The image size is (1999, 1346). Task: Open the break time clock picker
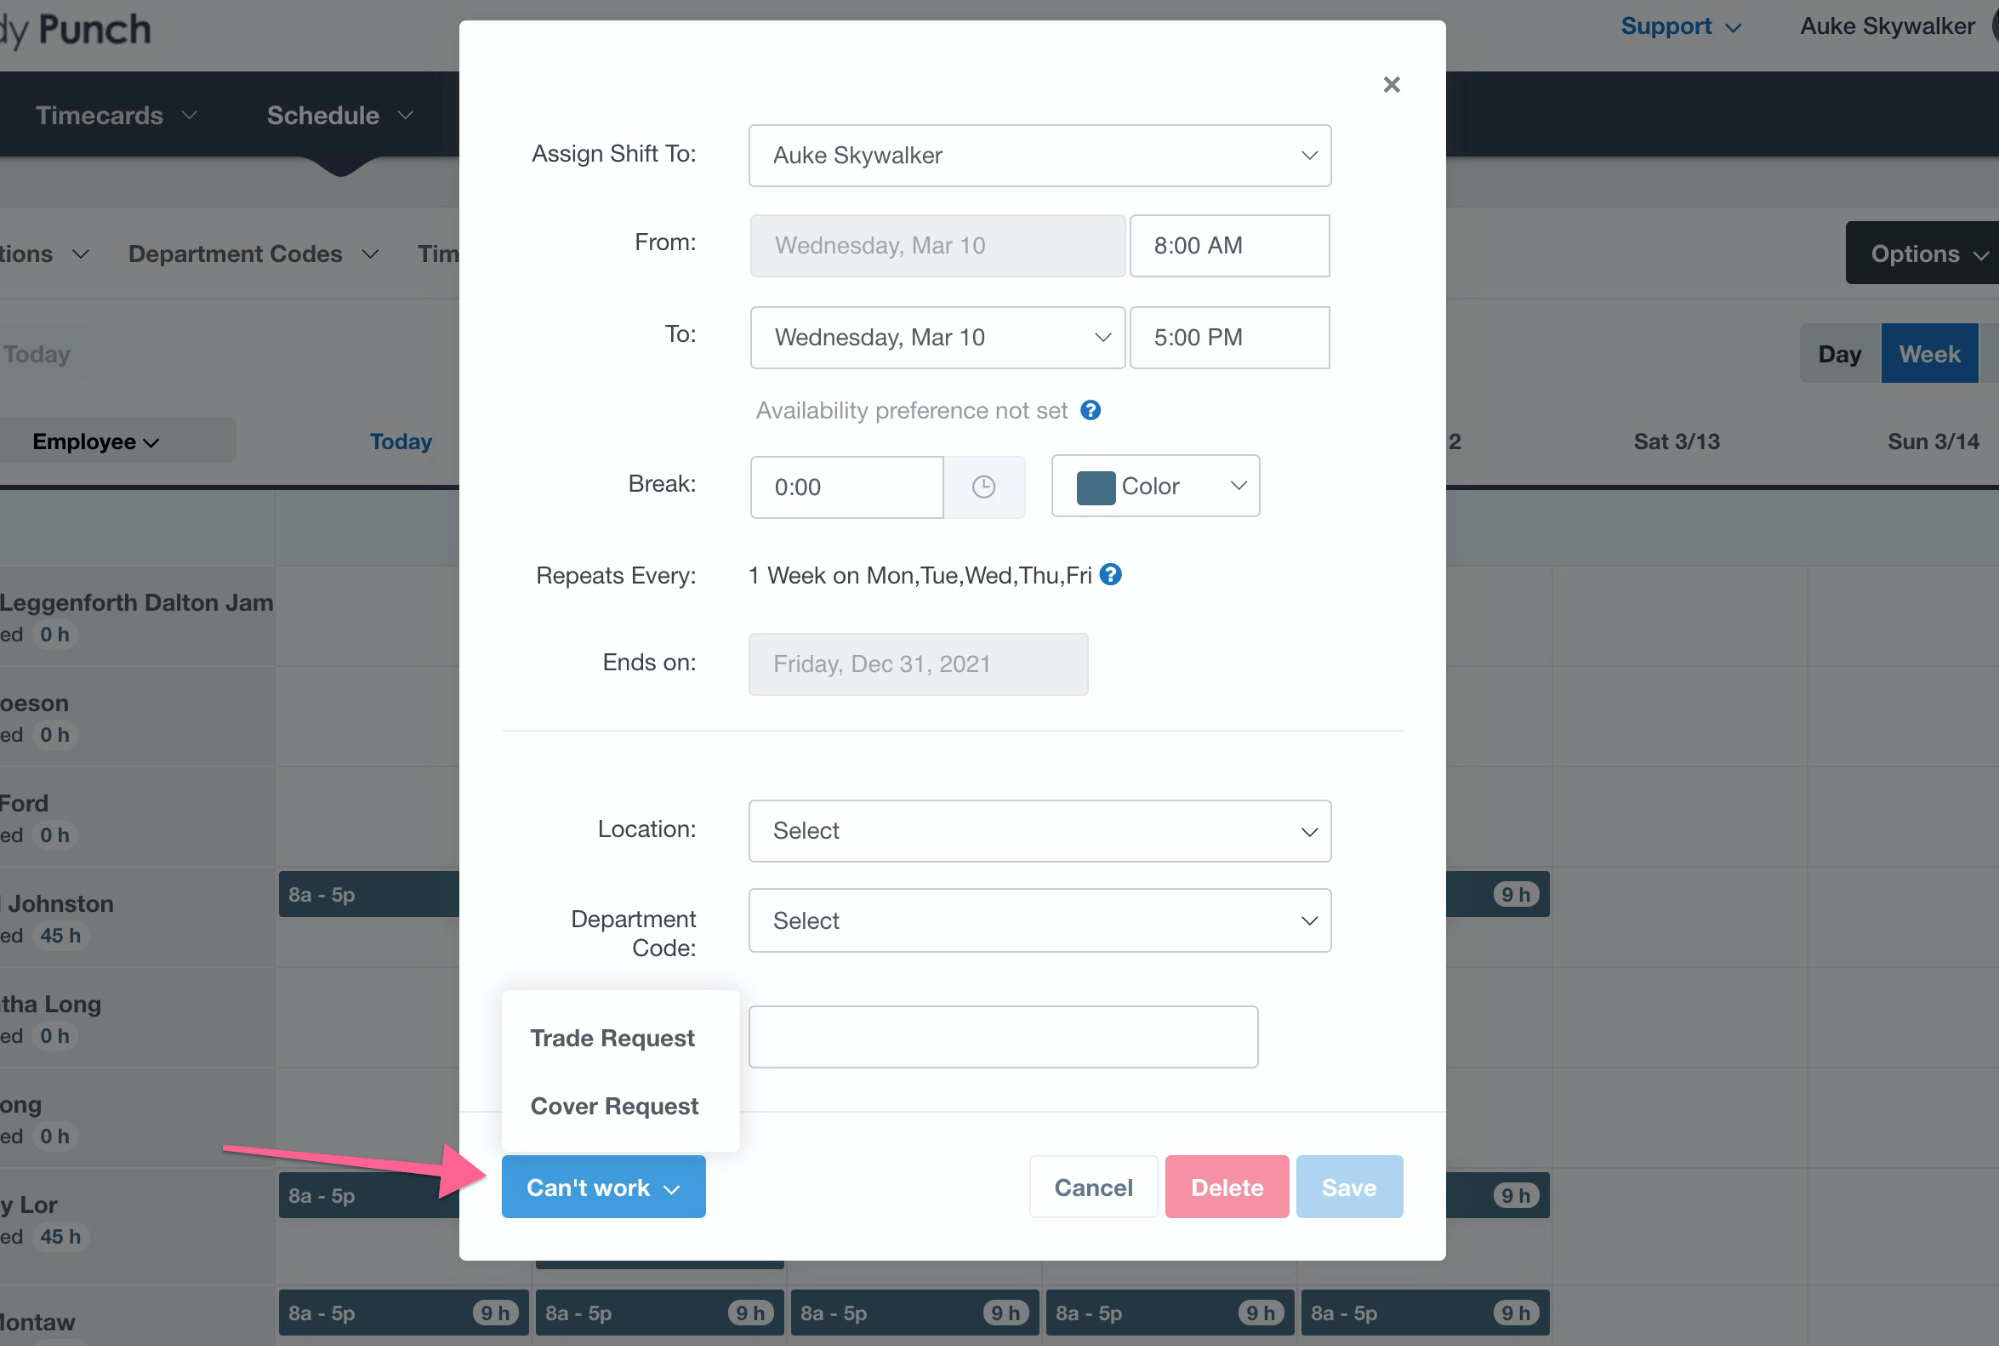pyautogui.click(x=984, y=487)
